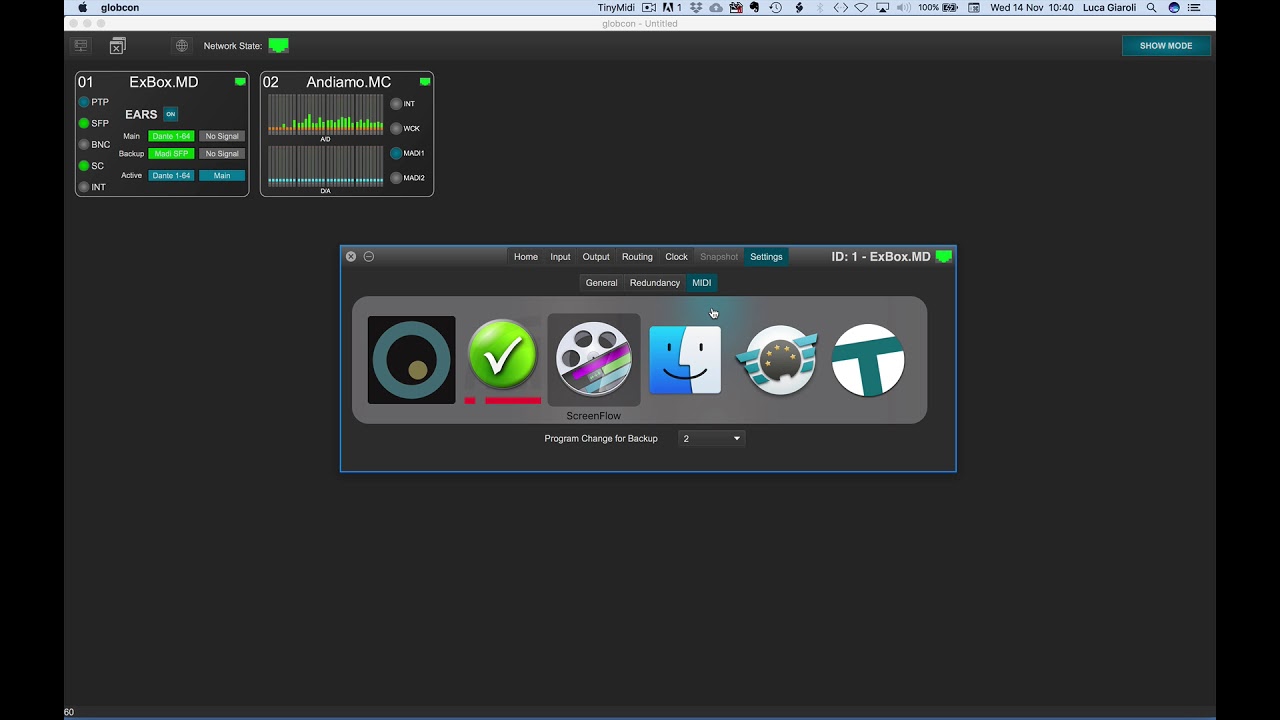This screenshot has height=720, width=1280.
Task: Select the teal T app icon in the switcher
Action: pyautogui.click(x=868, y=360)
